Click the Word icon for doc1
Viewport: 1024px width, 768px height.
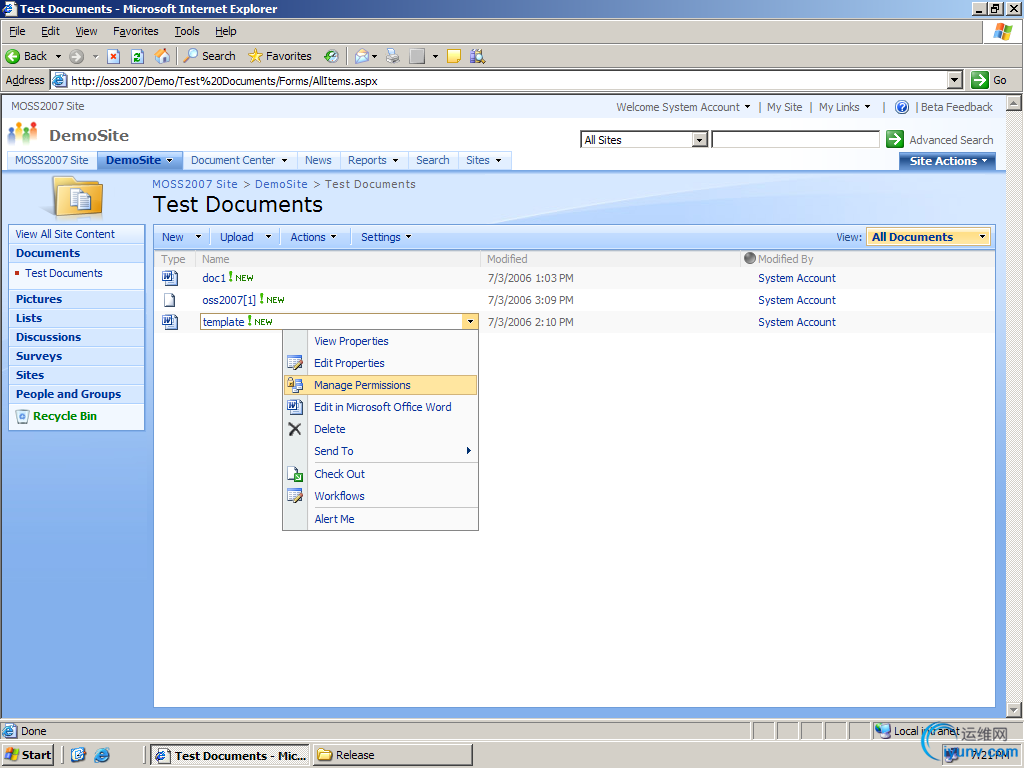170,278
